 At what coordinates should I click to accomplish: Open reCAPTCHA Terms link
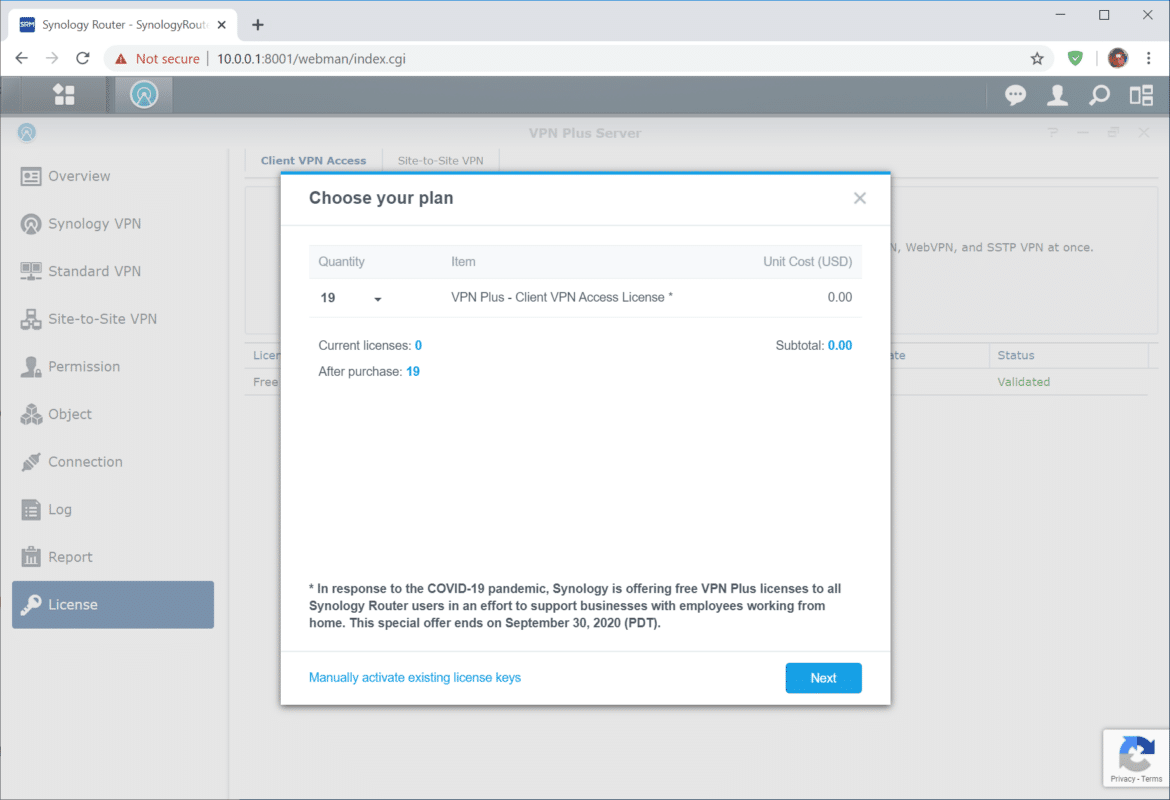point(1151,779)
